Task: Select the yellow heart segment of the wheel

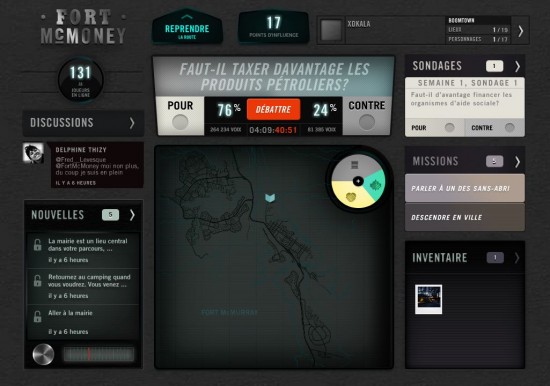Action: tap(351, 195)
